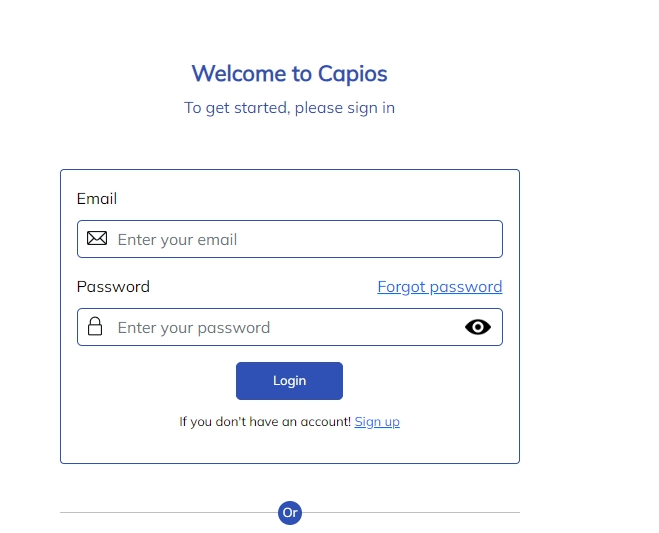Image resolution: width=659 pixels, height=533 pixels.
Task: Click blank card area beneath the Sign up row
Action: pos(290,446)
